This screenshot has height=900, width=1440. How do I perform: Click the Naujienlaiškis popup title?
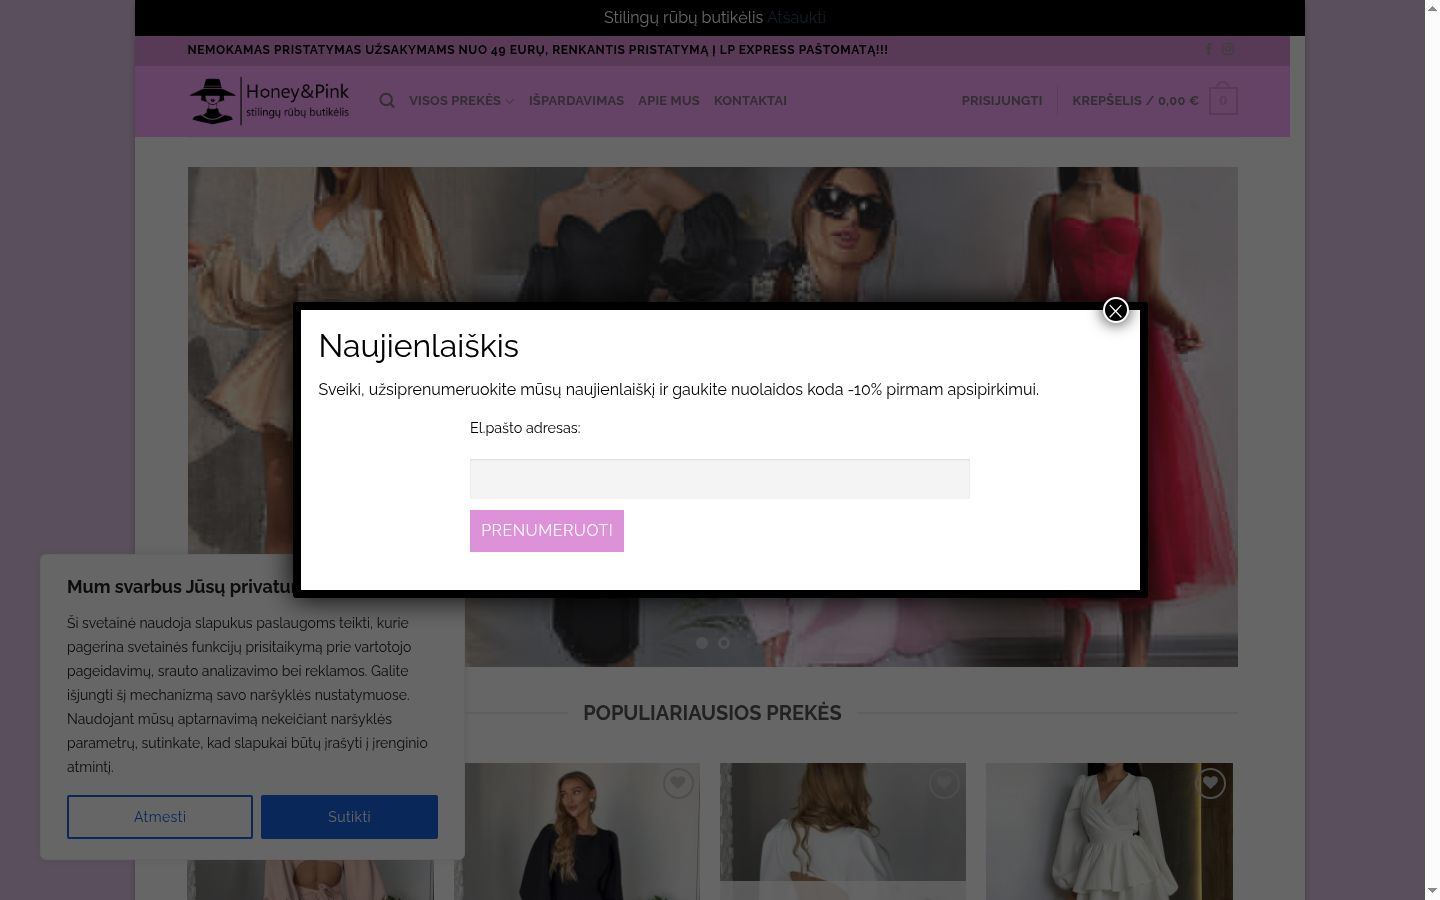click(418, 346)
